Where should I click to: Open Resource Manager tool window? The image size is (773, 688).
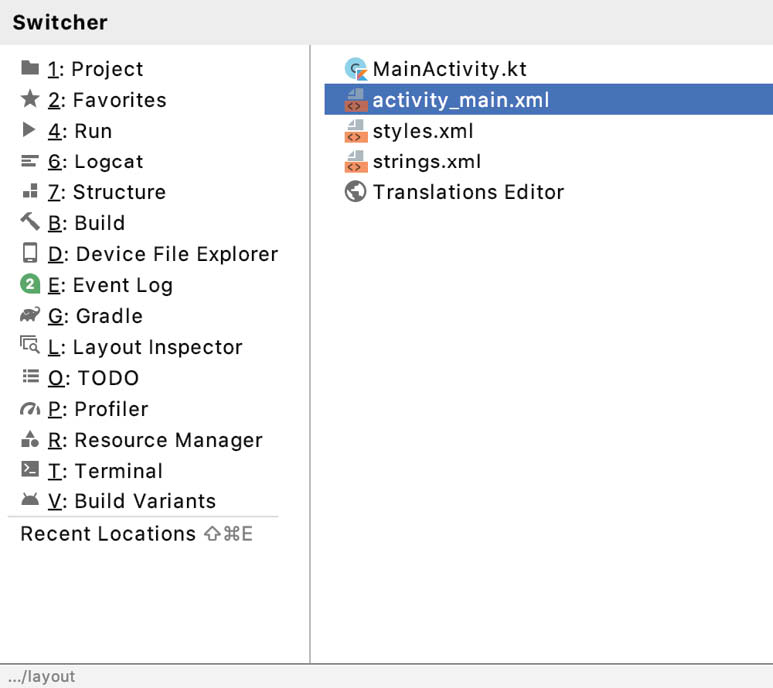(142, 440)
